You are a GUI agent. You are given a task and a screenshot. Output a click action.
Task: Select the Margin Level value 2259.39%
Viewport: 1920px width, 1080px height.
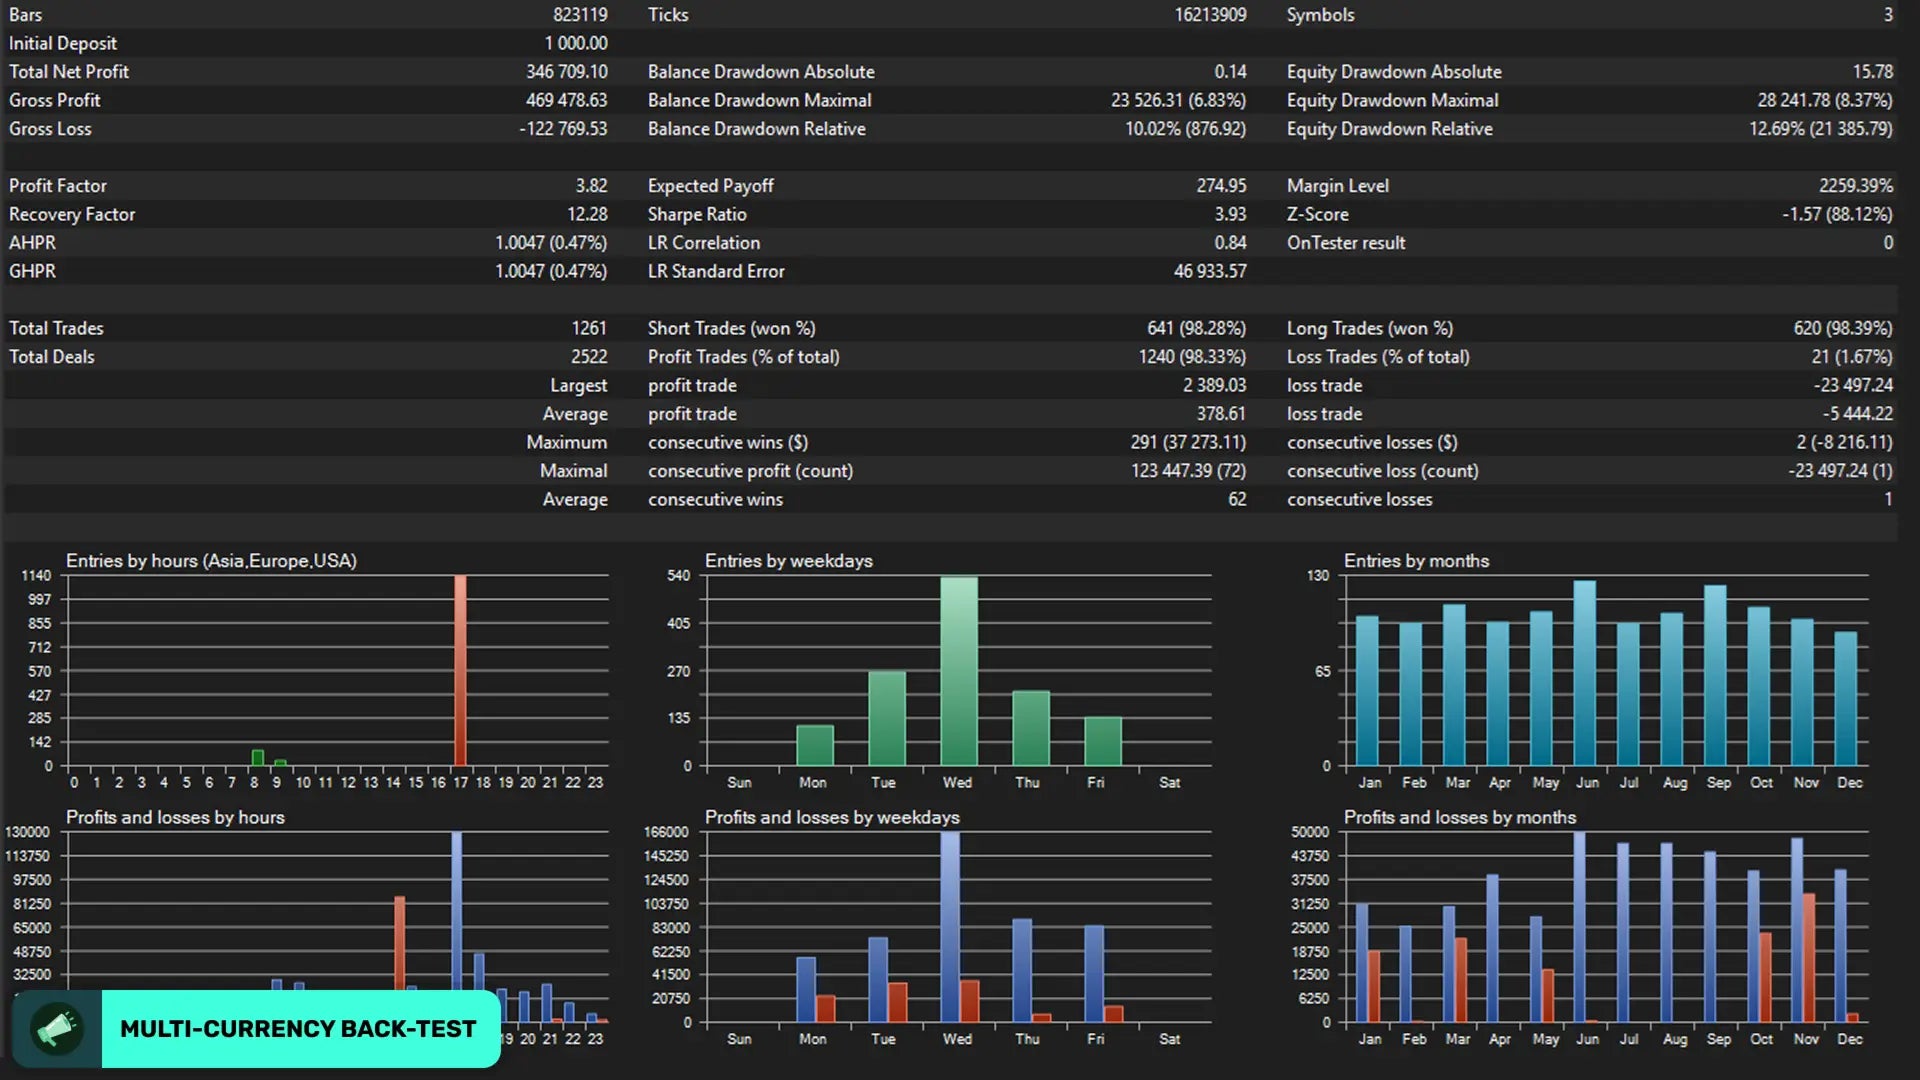coord(1855,186)
